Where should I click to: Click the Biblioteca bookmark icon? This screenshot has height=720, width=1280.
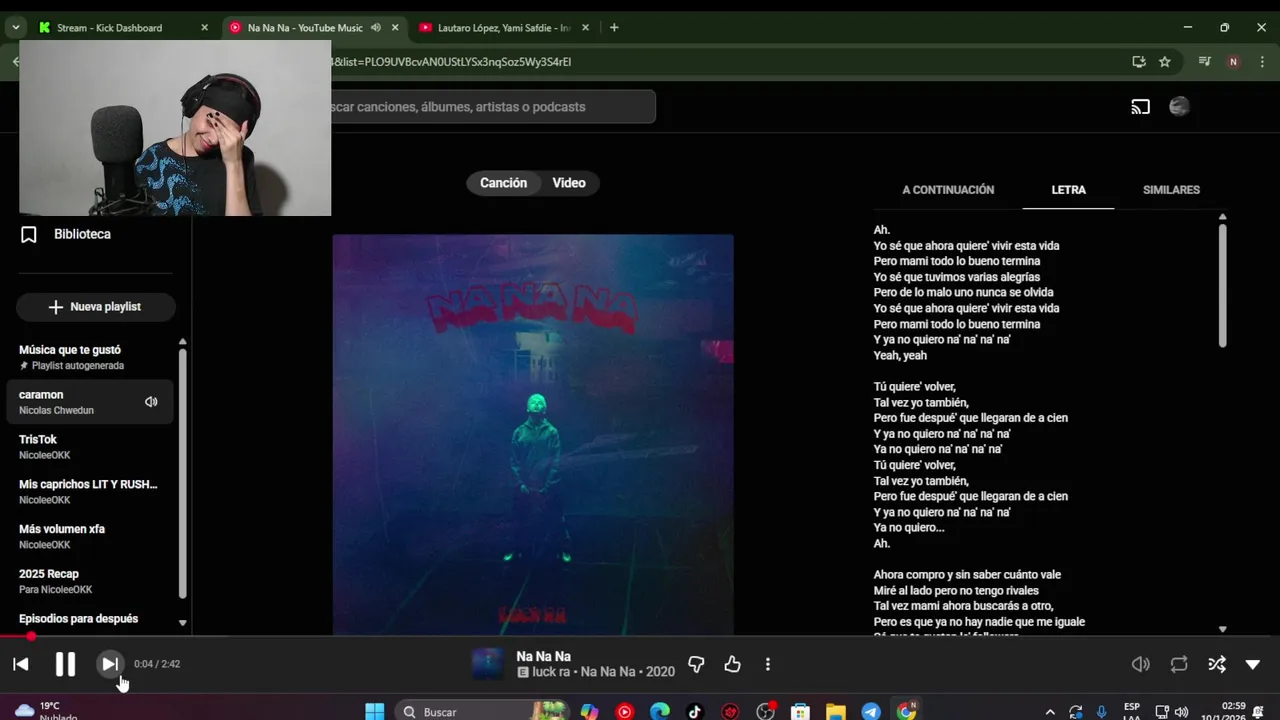pyautogui.click(x=29, y=234)
